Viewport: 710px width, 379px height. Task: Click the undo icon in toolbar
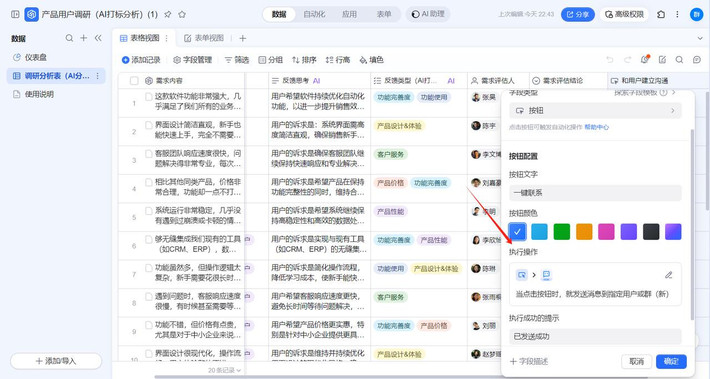(610, 60)
